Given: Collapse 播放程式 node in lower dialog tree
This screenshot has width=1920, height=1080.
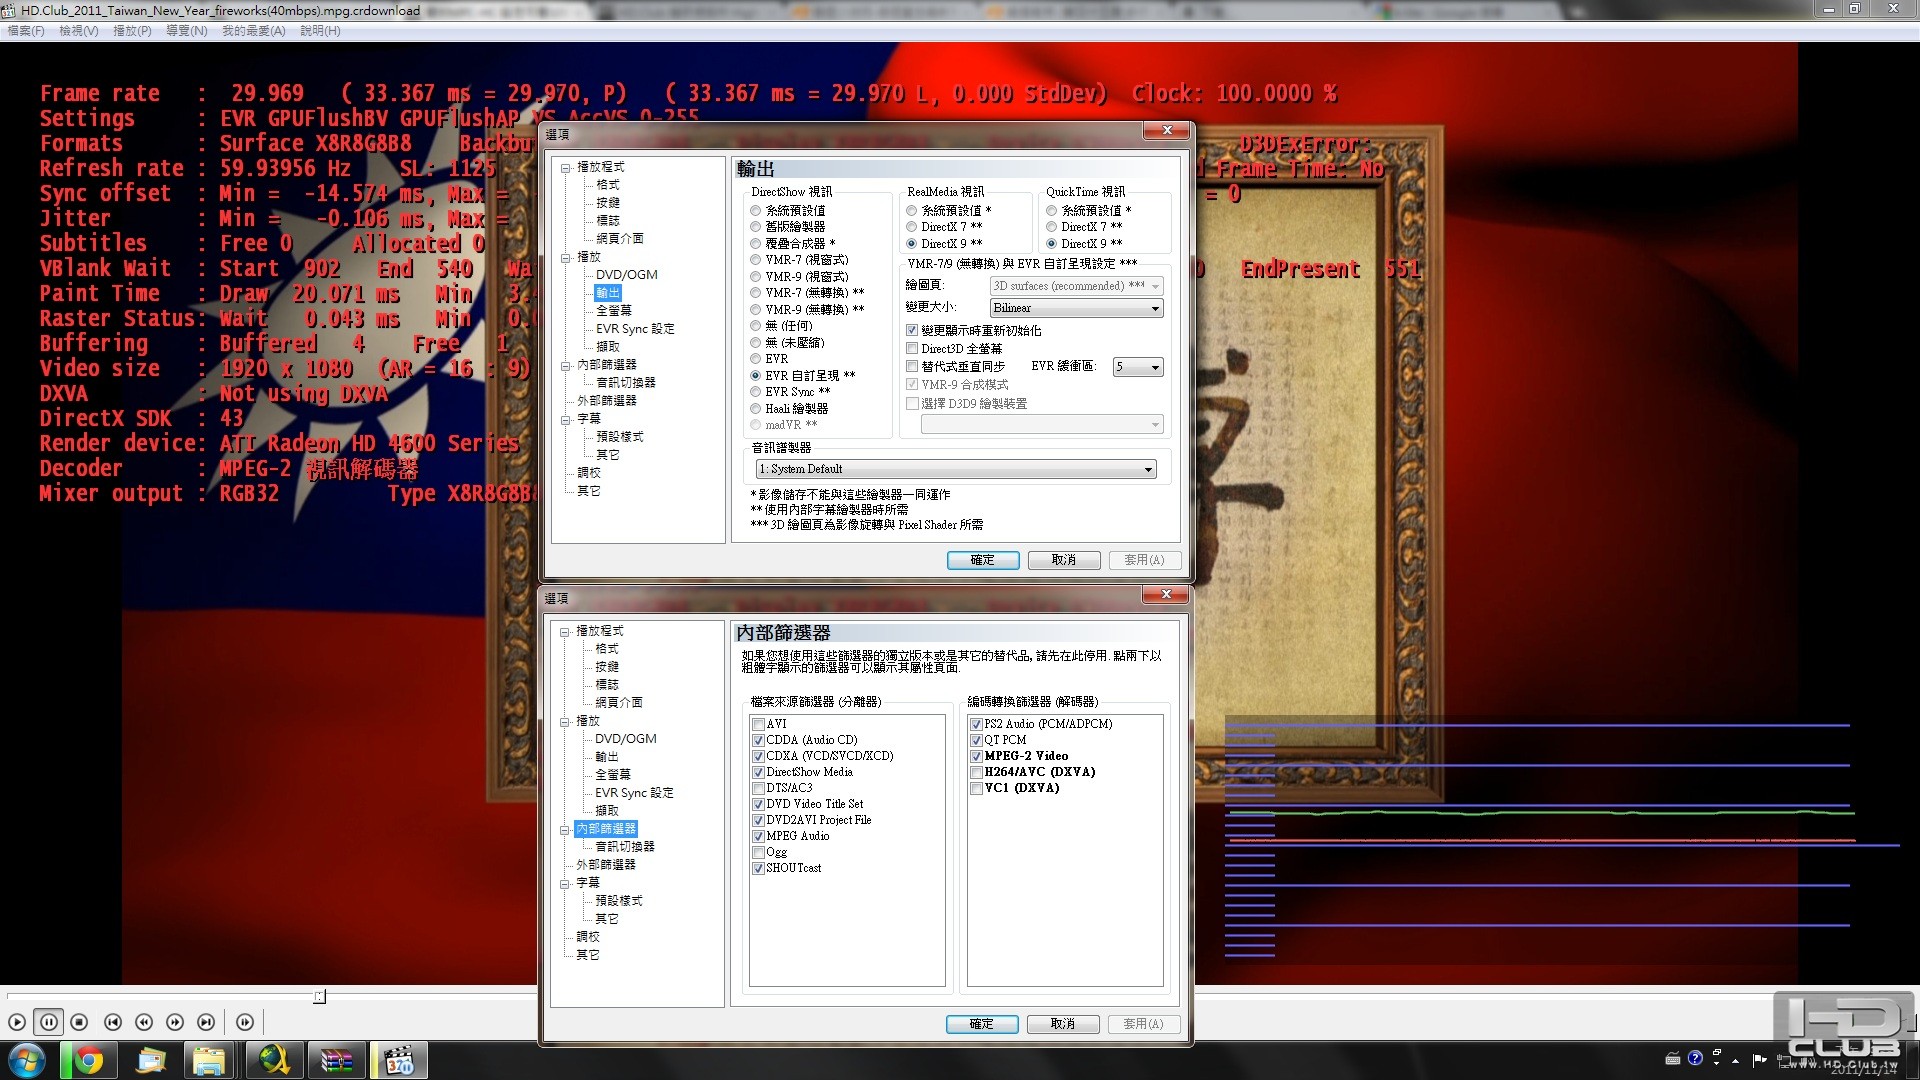Looking at the screenshot, I should point(565,632).
